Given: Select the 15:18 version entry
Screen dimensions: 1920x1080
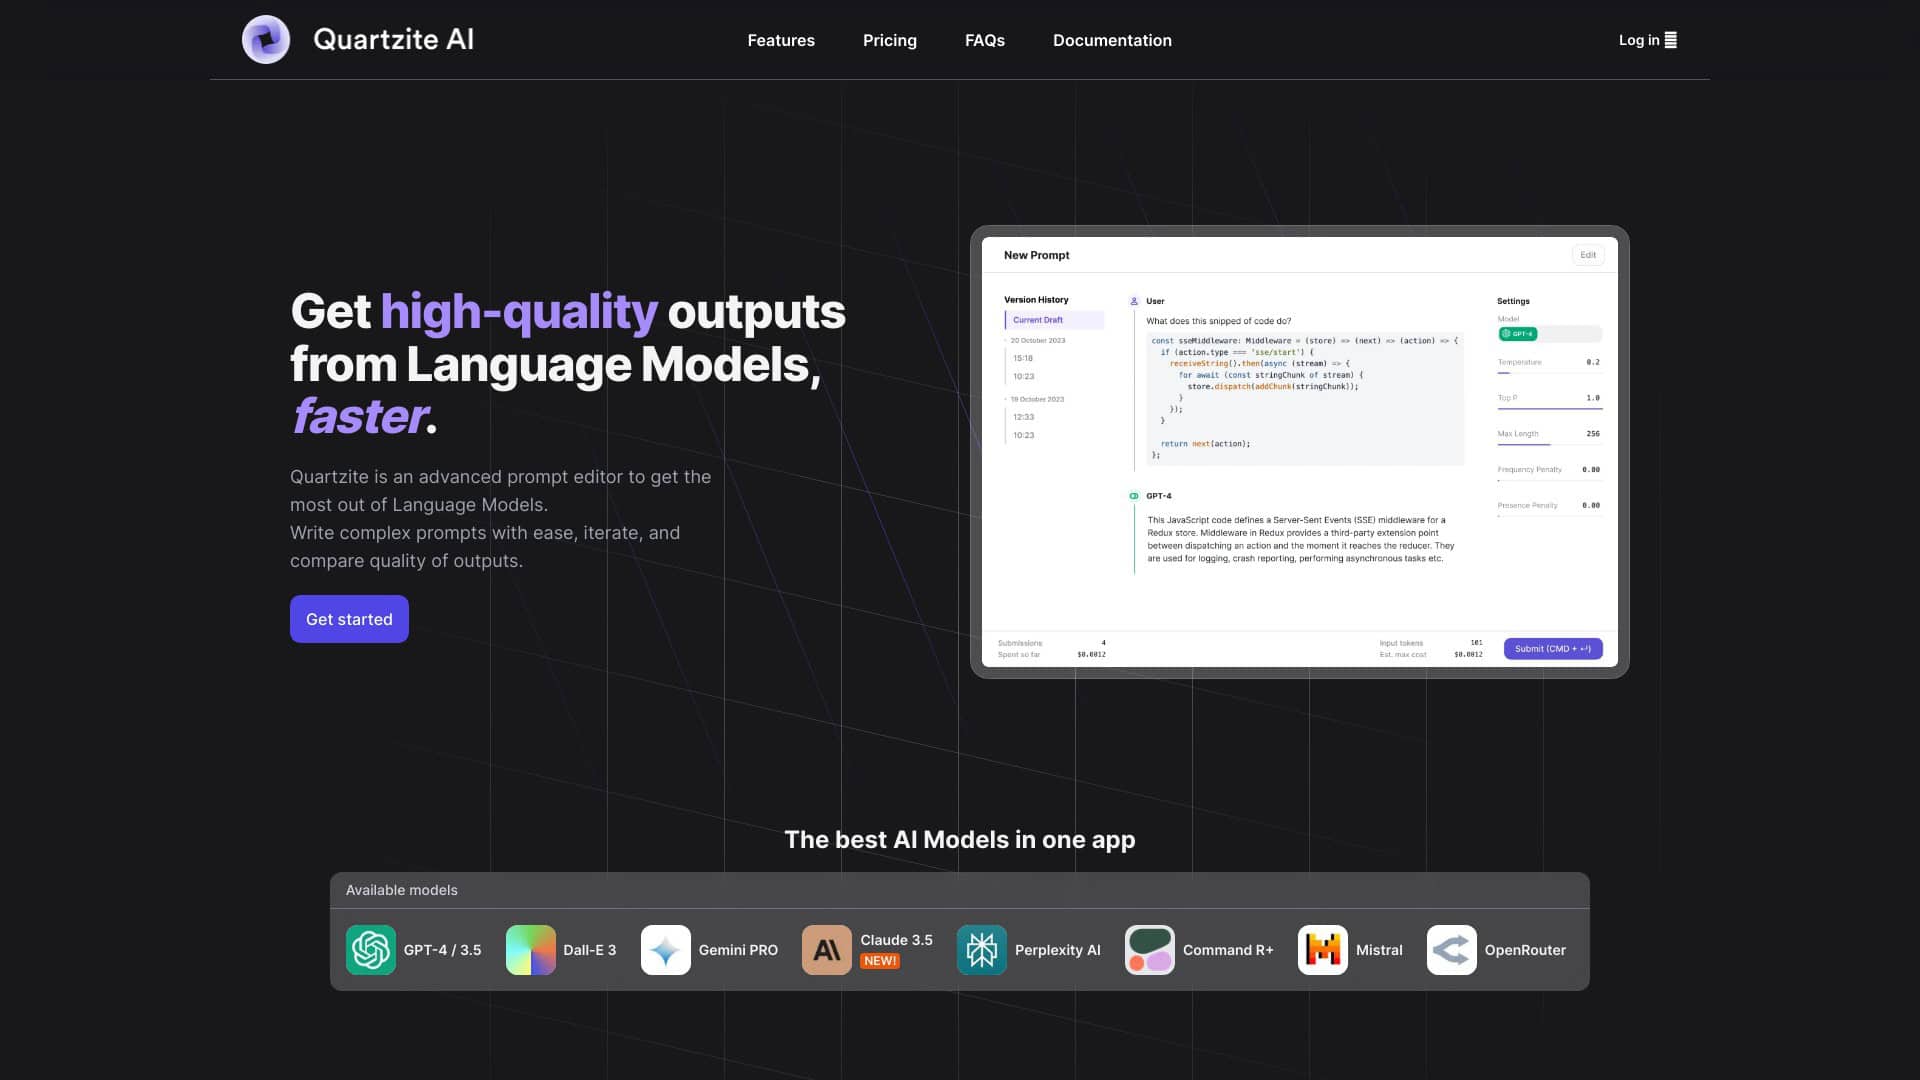Looking at the screenshot, I should click(x=1023, y=357).
